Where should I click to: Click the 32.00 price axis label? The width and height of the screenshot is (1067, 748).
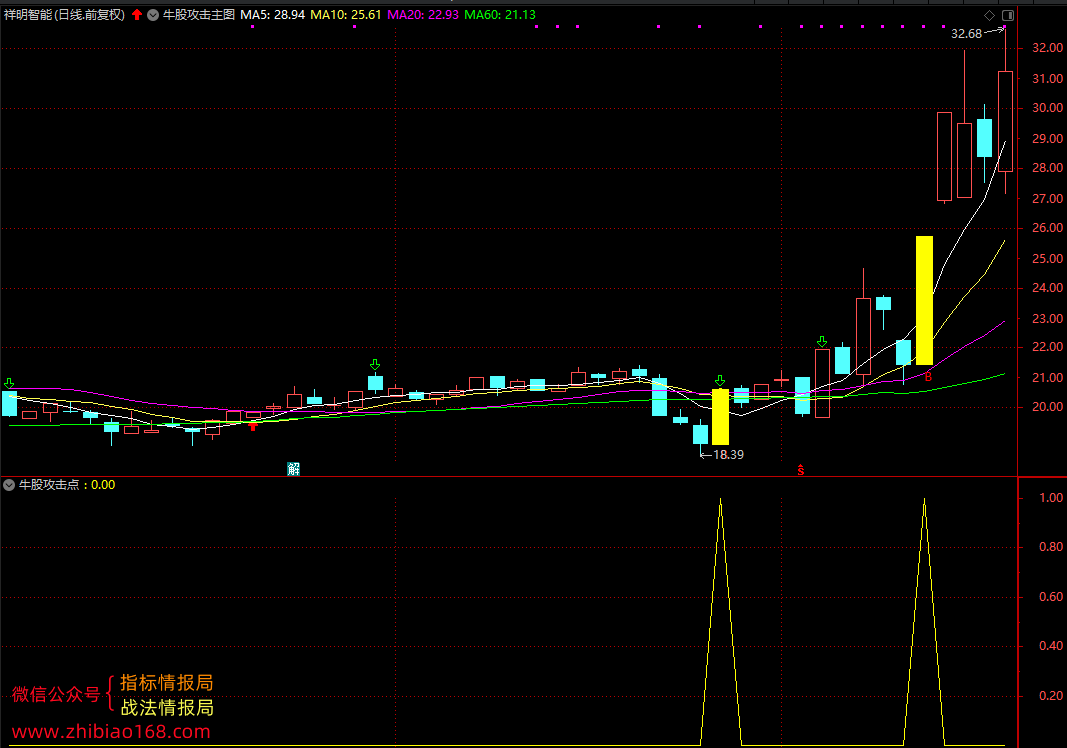[x=1047, y=48]
